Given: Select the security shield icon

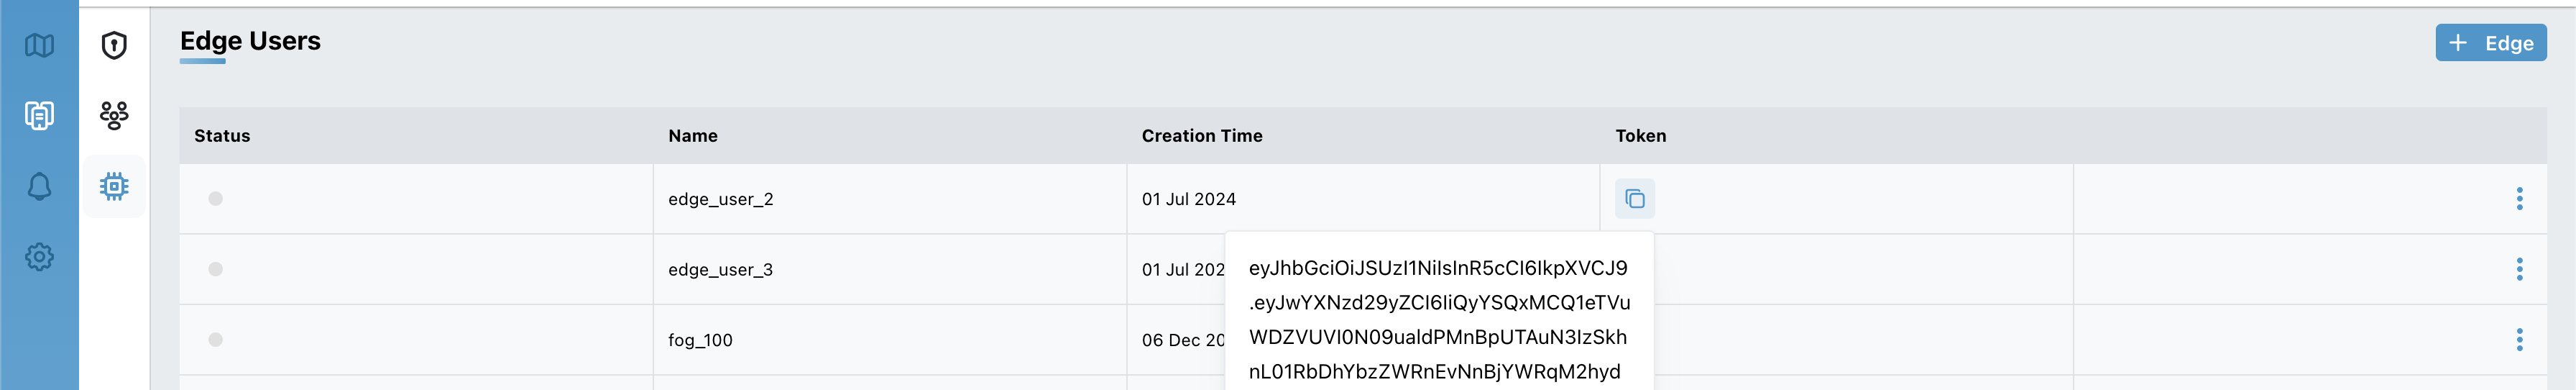Looking at the screenshot, I should [x=114, y=45].
